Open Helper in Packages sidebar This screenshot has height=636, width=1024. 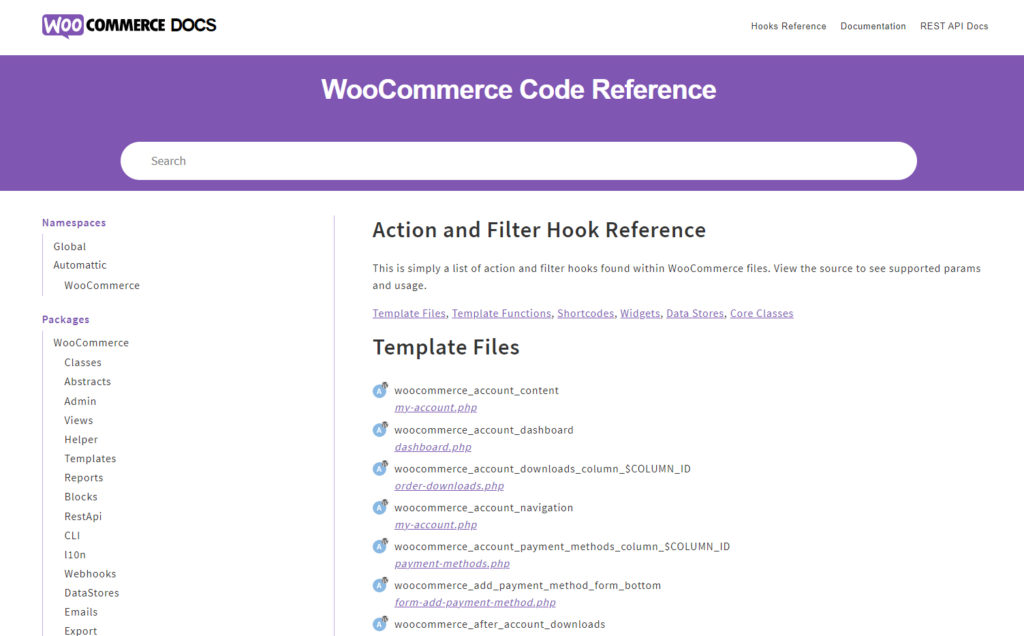point(81,440)
